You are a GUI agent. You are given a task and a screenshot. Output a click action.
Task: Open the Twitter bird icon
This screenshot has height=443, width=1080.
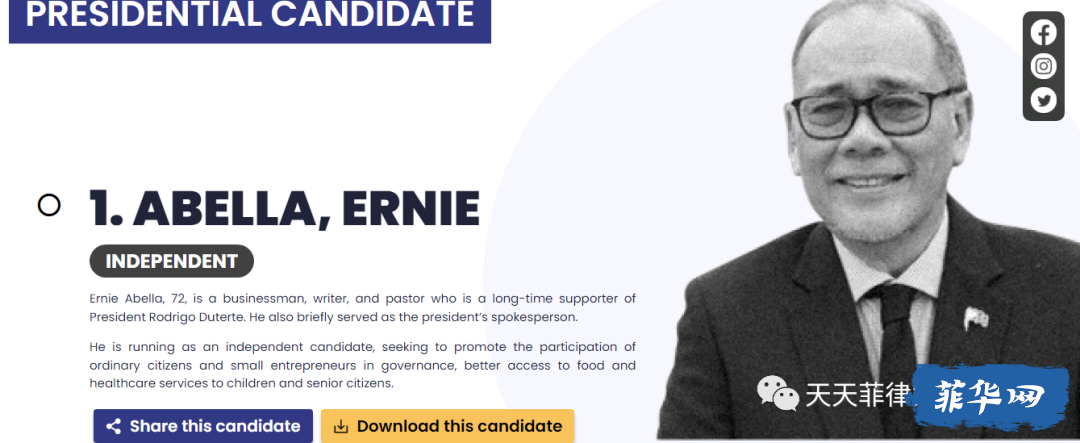tap(1043, 101)
